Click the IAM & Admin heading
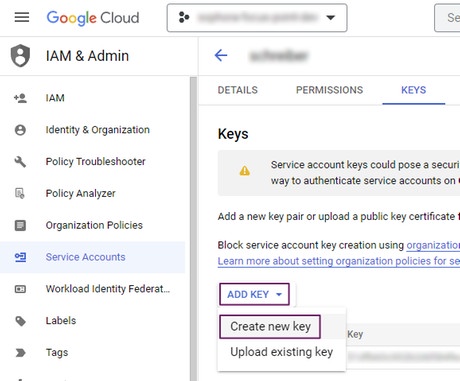Screen dimensions: 460x381 (87, 56)
